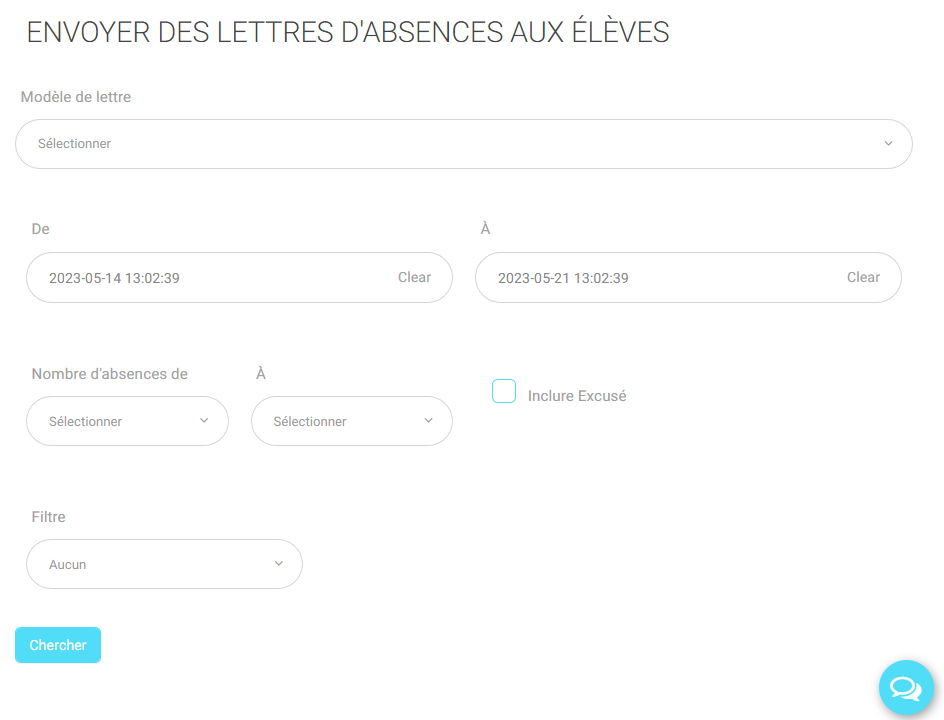Image resolution: width=944 pixels, height=720 pixels.
Task: Click chevron of absences À selector
Action: click(429, 420)
